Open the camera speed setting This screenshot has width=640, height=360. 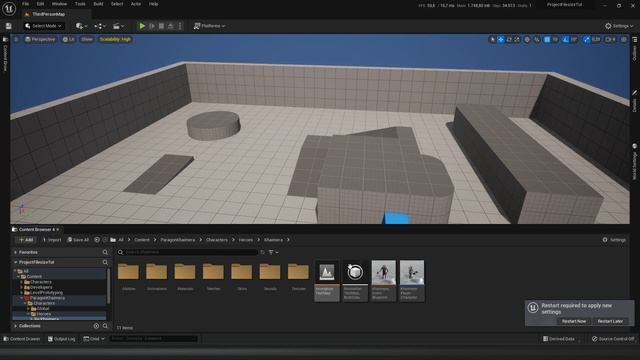coord(610,40)
